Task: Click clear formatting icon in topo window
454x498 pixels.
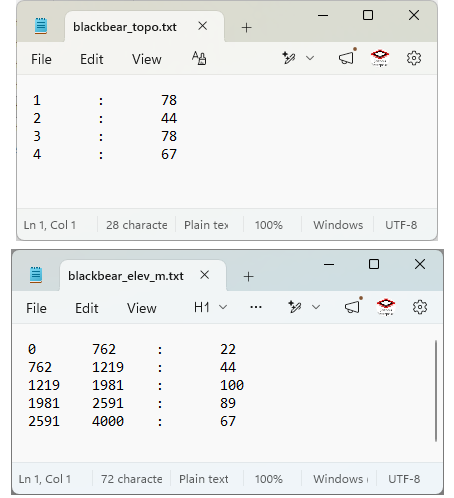Action: coord(199,58)
